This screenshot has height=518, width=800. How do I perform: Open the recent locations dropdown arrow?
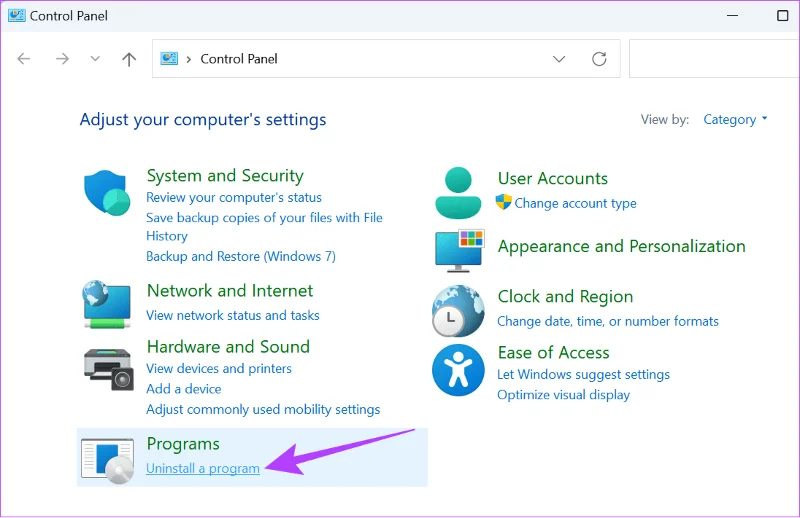pyautogui.click(x=95, y=59)
